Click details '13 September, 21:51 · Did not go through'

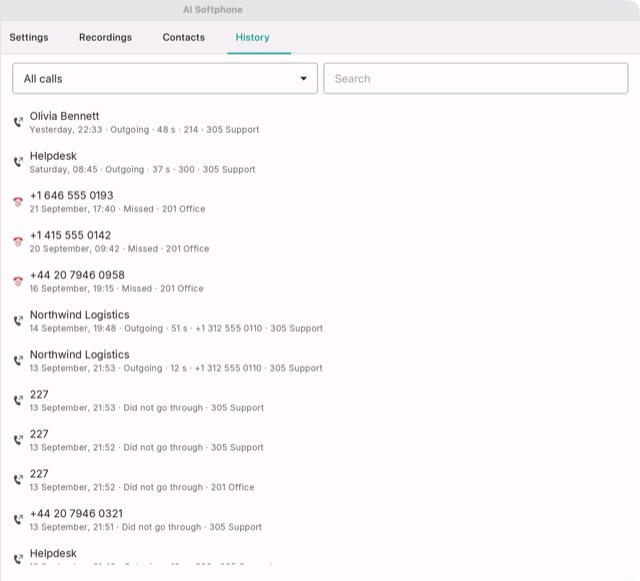(115, 527)
